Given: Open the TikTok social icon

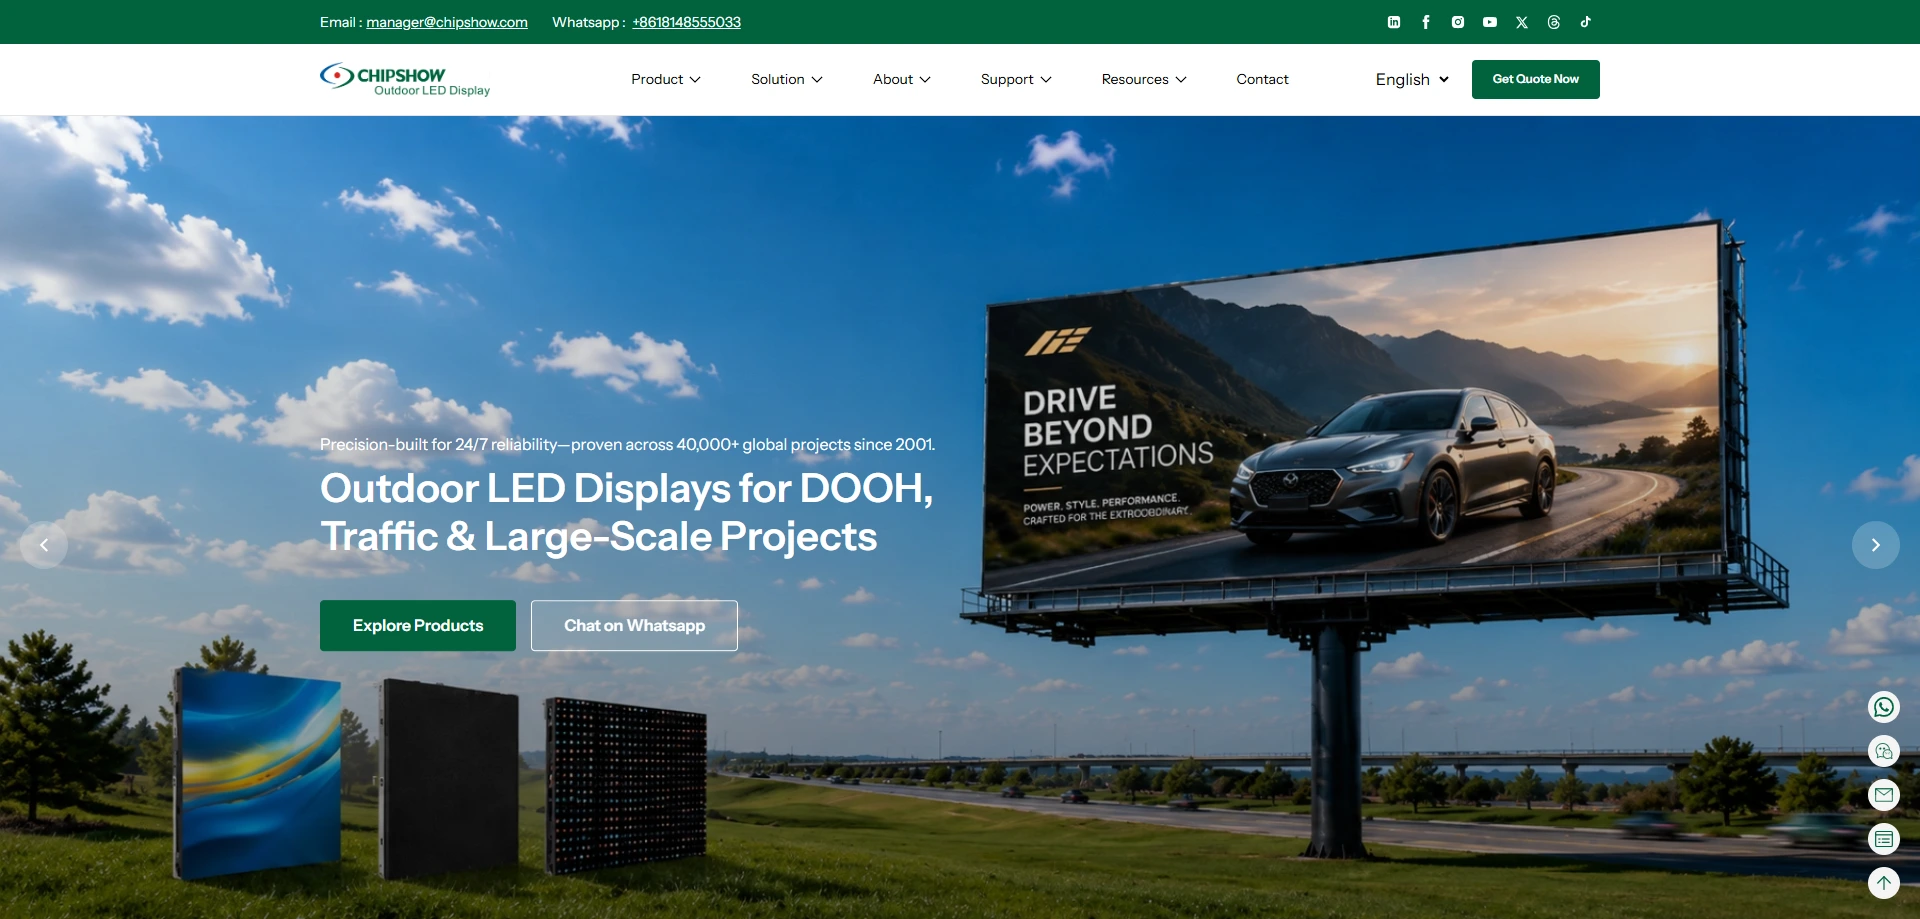Looking at the screenshot, I should pyautogui.click(x=1586, y=22).
